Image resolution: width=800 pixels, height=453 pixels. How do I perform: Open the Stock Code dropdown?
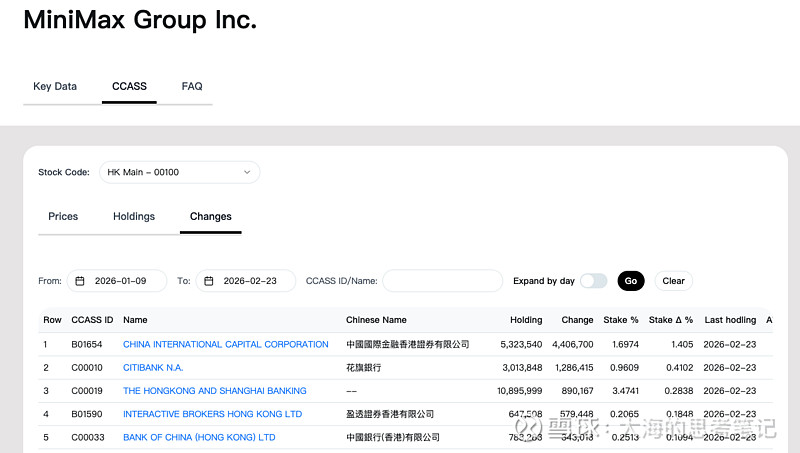(x=178, y=172)
